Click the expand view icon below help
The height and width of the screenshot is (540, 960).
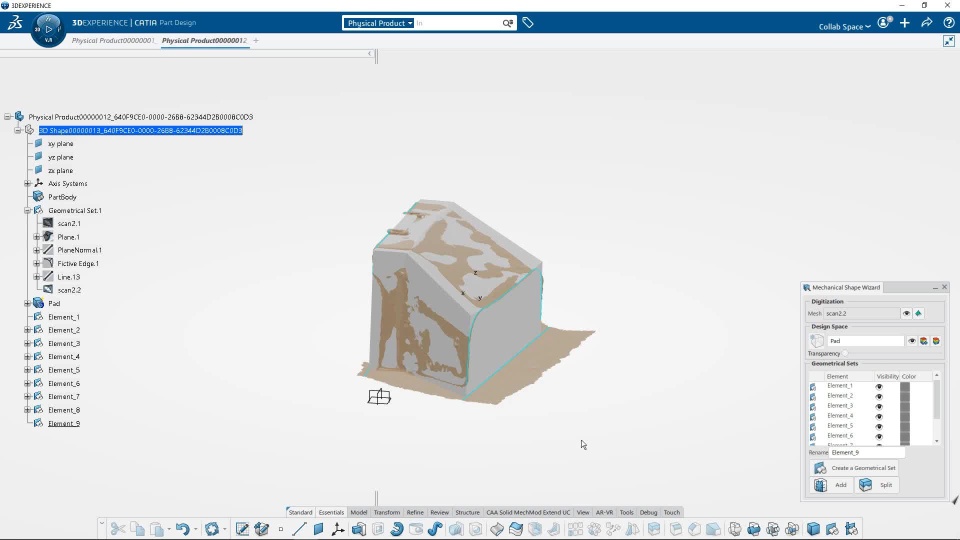click(x=949, y=40)
